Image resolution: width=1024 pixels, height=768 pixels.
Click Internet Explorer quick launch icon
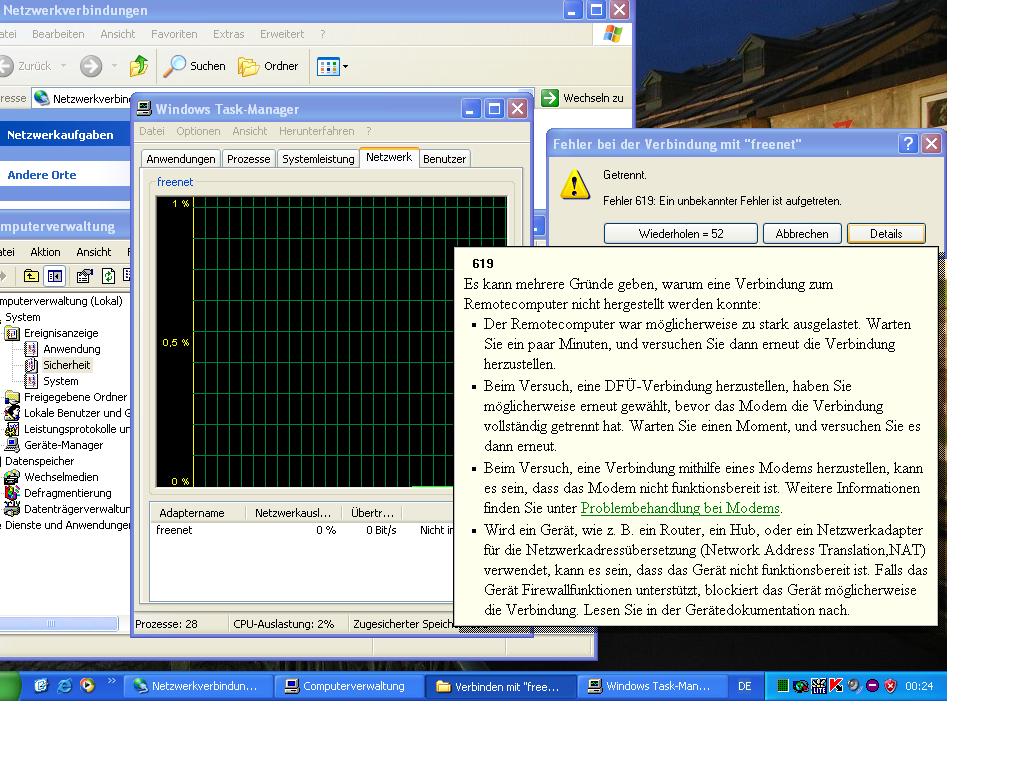pos(65,686)
